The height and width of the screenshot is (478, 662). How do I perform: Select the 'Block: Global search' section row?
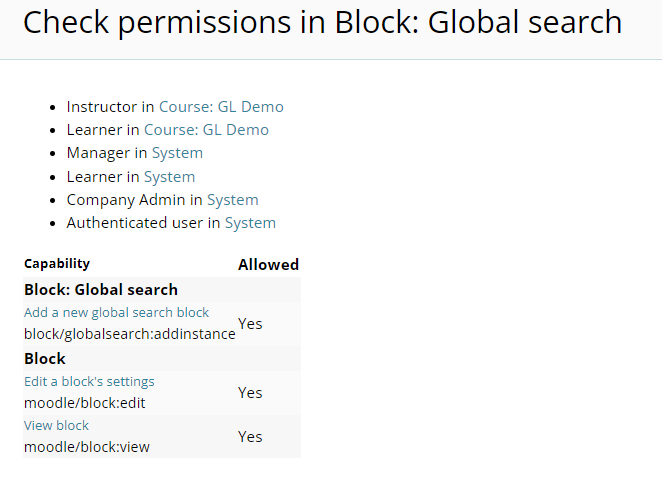(101, 290)
